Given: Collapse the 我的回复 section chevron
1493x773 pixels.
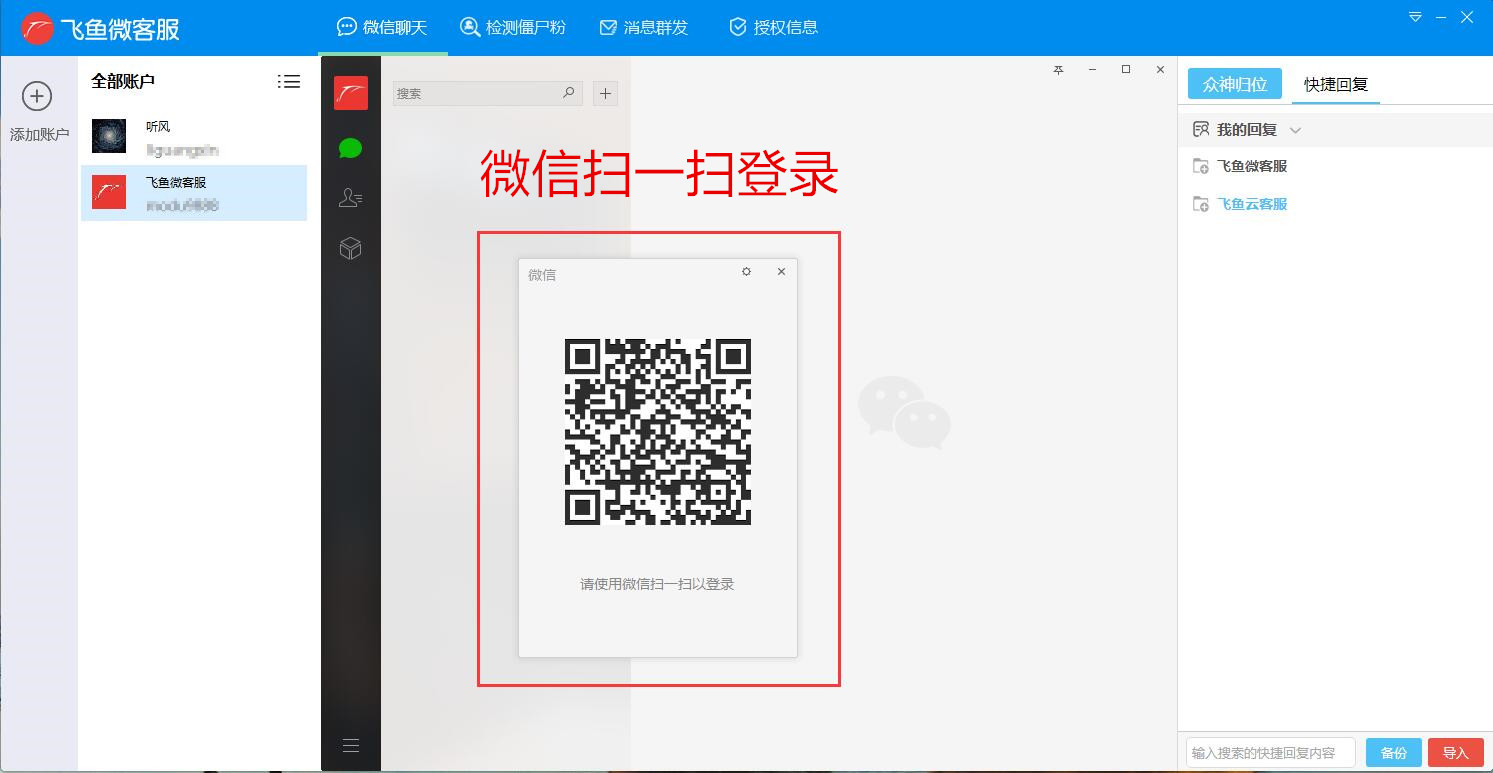Looking at the screenshot, I should click(x=1295, y=131).
